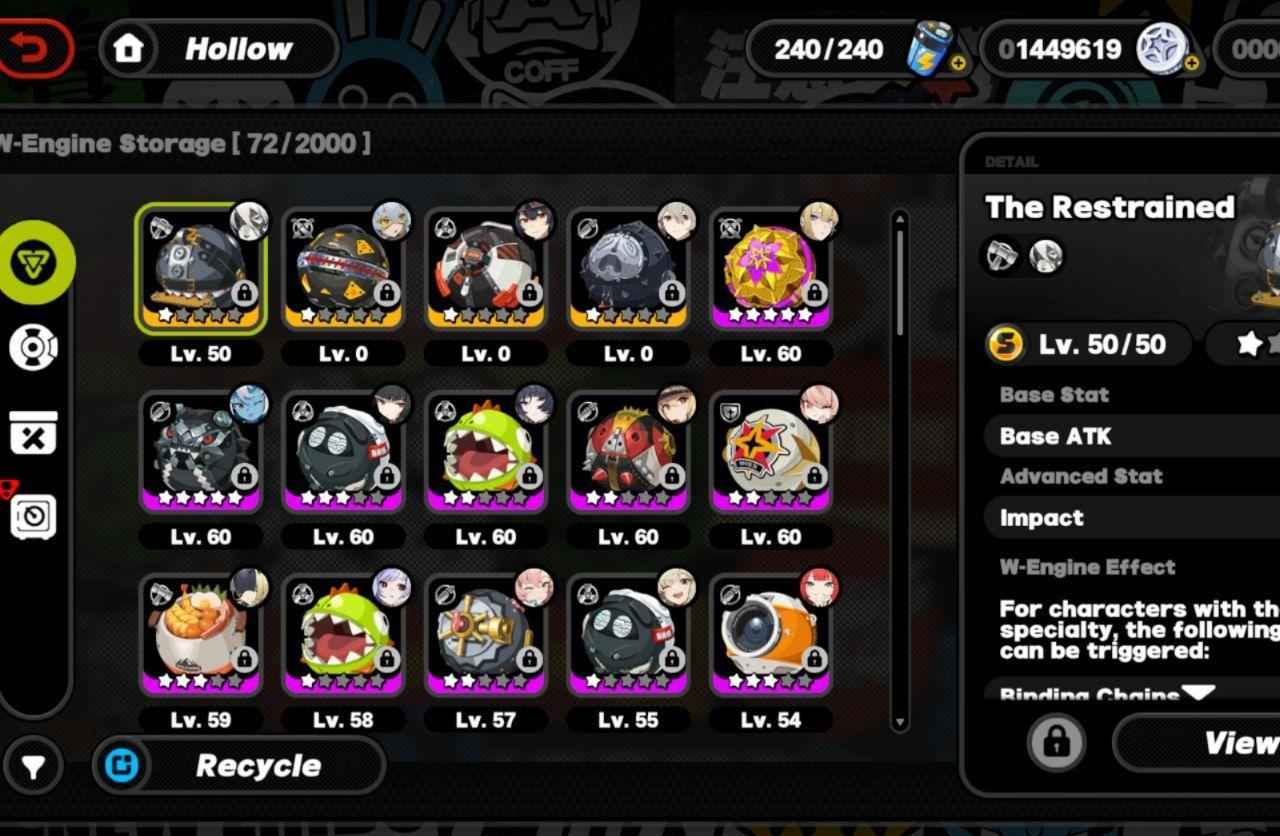
Task: Toggle the lock icon on the Lv. 50 engine thumbnail
Action: [244, 293]
